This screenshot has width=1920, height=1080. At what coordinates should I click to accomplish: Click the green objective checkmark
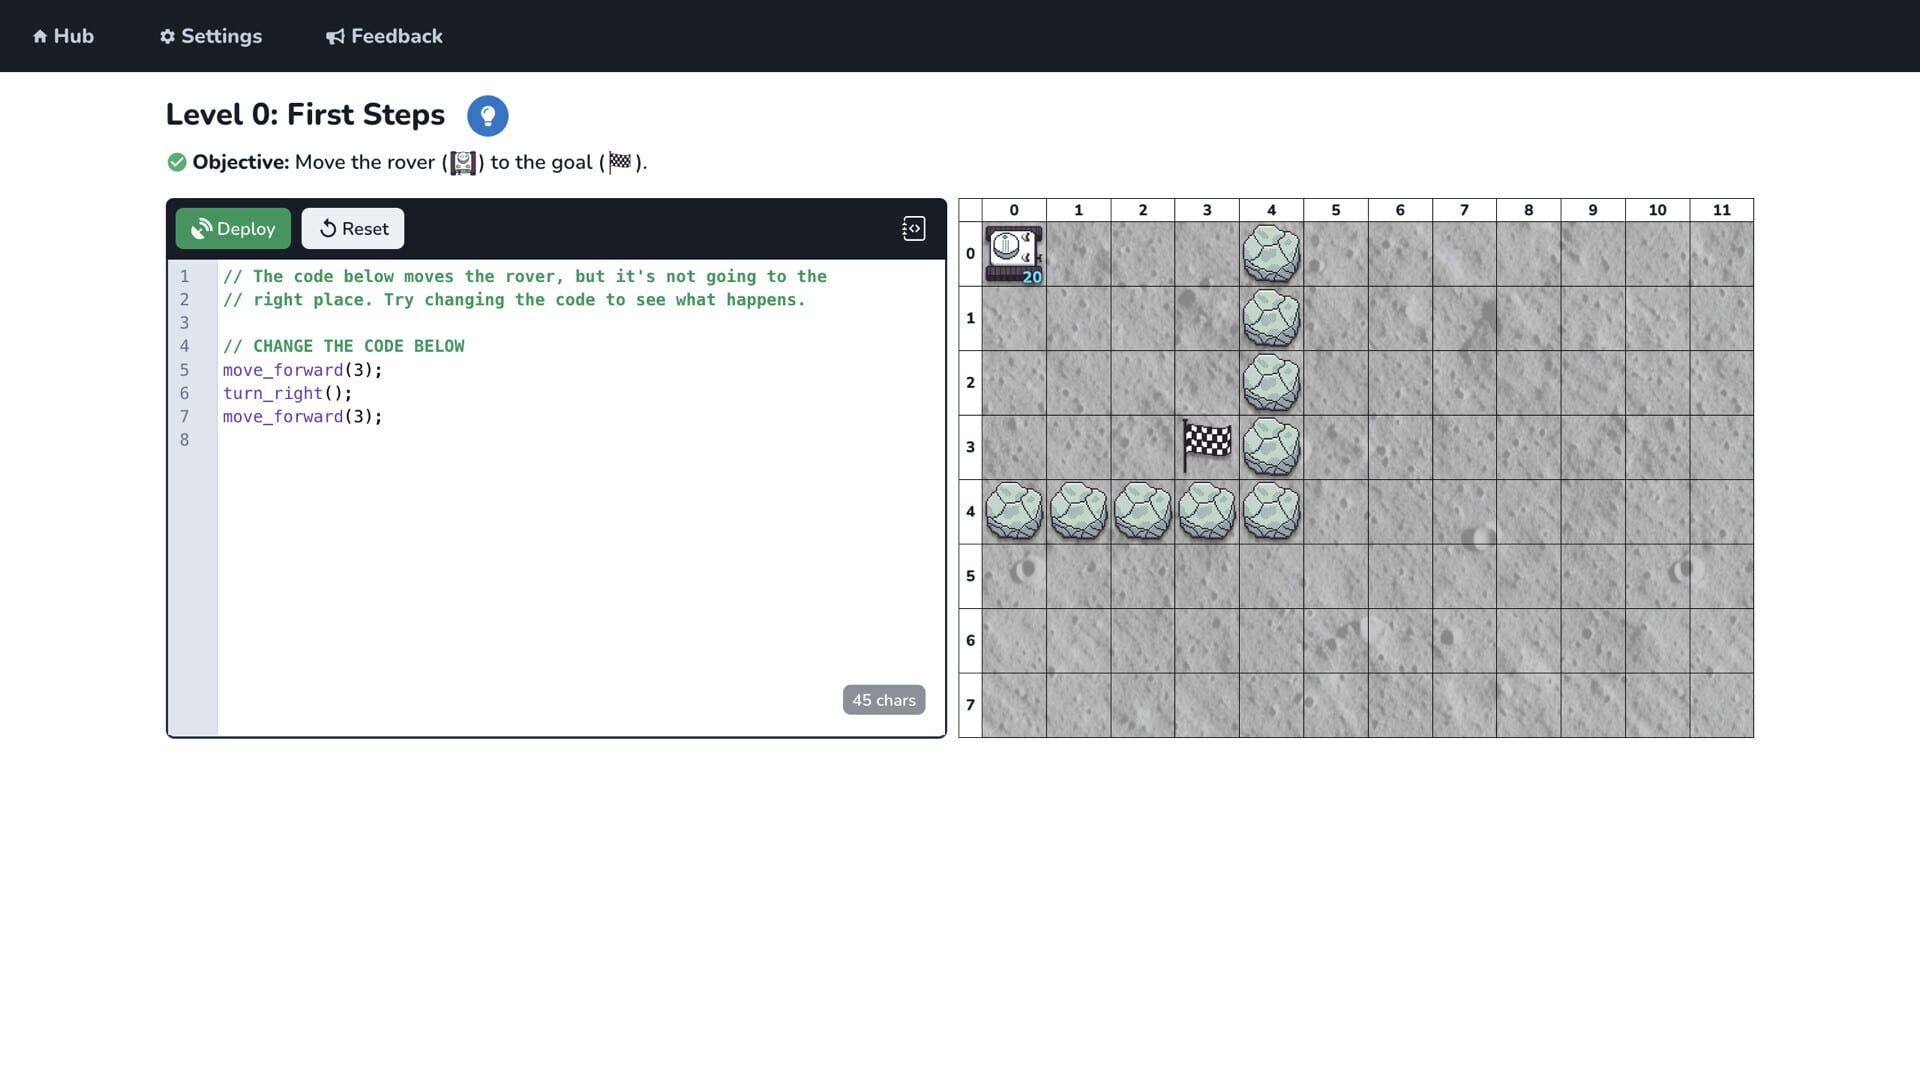coord(178,161)
